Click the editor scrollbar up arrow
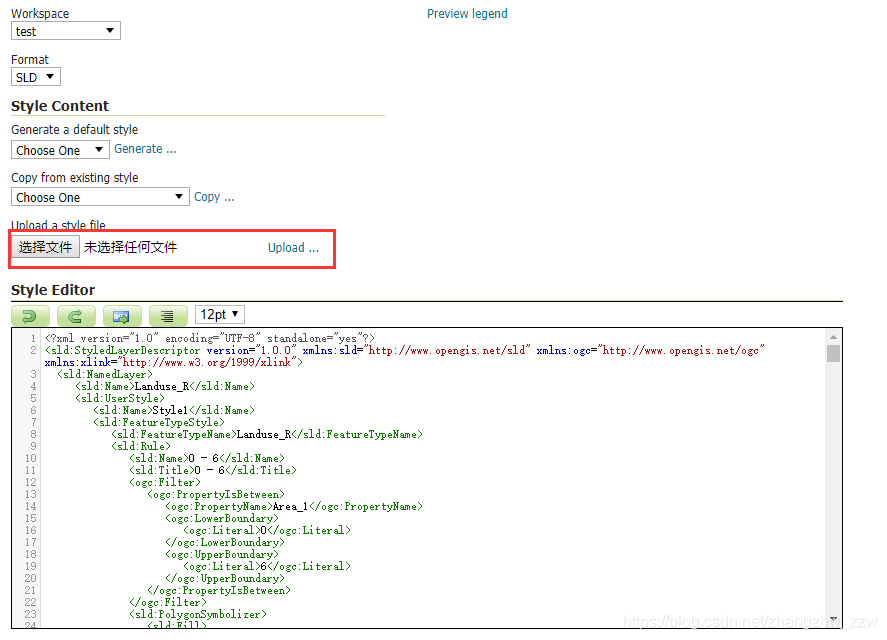Screen dimensions: 887x640 pyautogui.click(x=833, y=337)
